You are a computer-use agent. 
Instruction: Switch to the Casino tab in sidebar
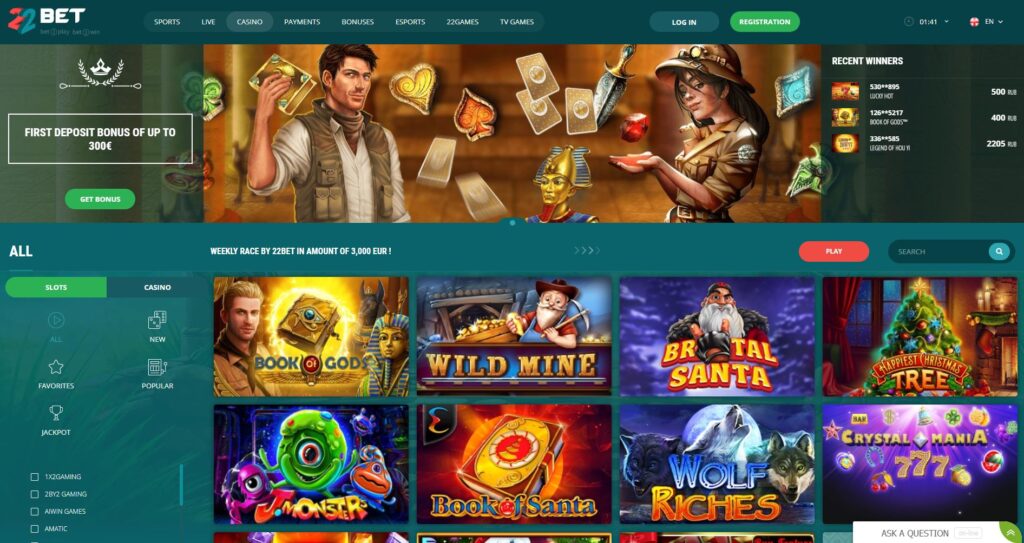[x=157, y=288]
